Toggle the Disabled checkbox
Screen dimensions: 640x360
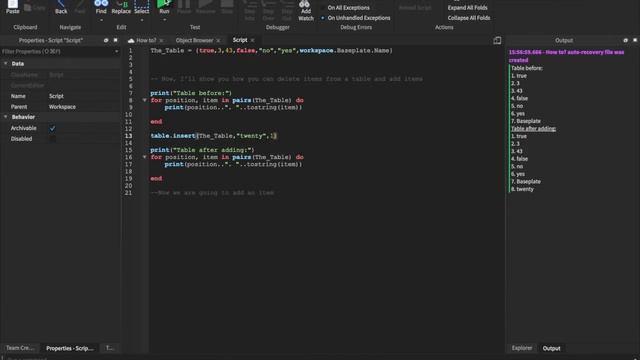click(x=52, y=139)
